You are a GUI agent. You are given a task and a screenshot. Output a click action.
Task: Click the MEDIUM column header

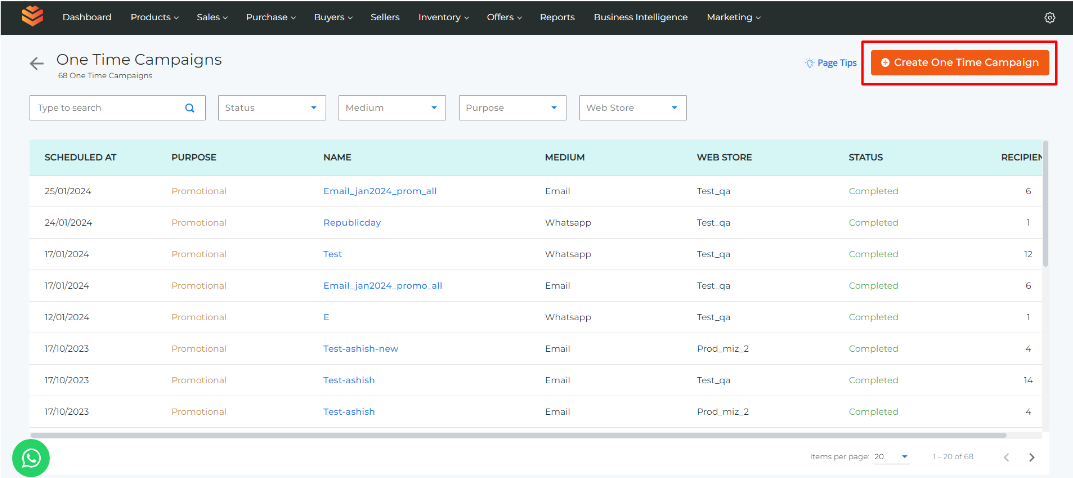pos(565,157)
